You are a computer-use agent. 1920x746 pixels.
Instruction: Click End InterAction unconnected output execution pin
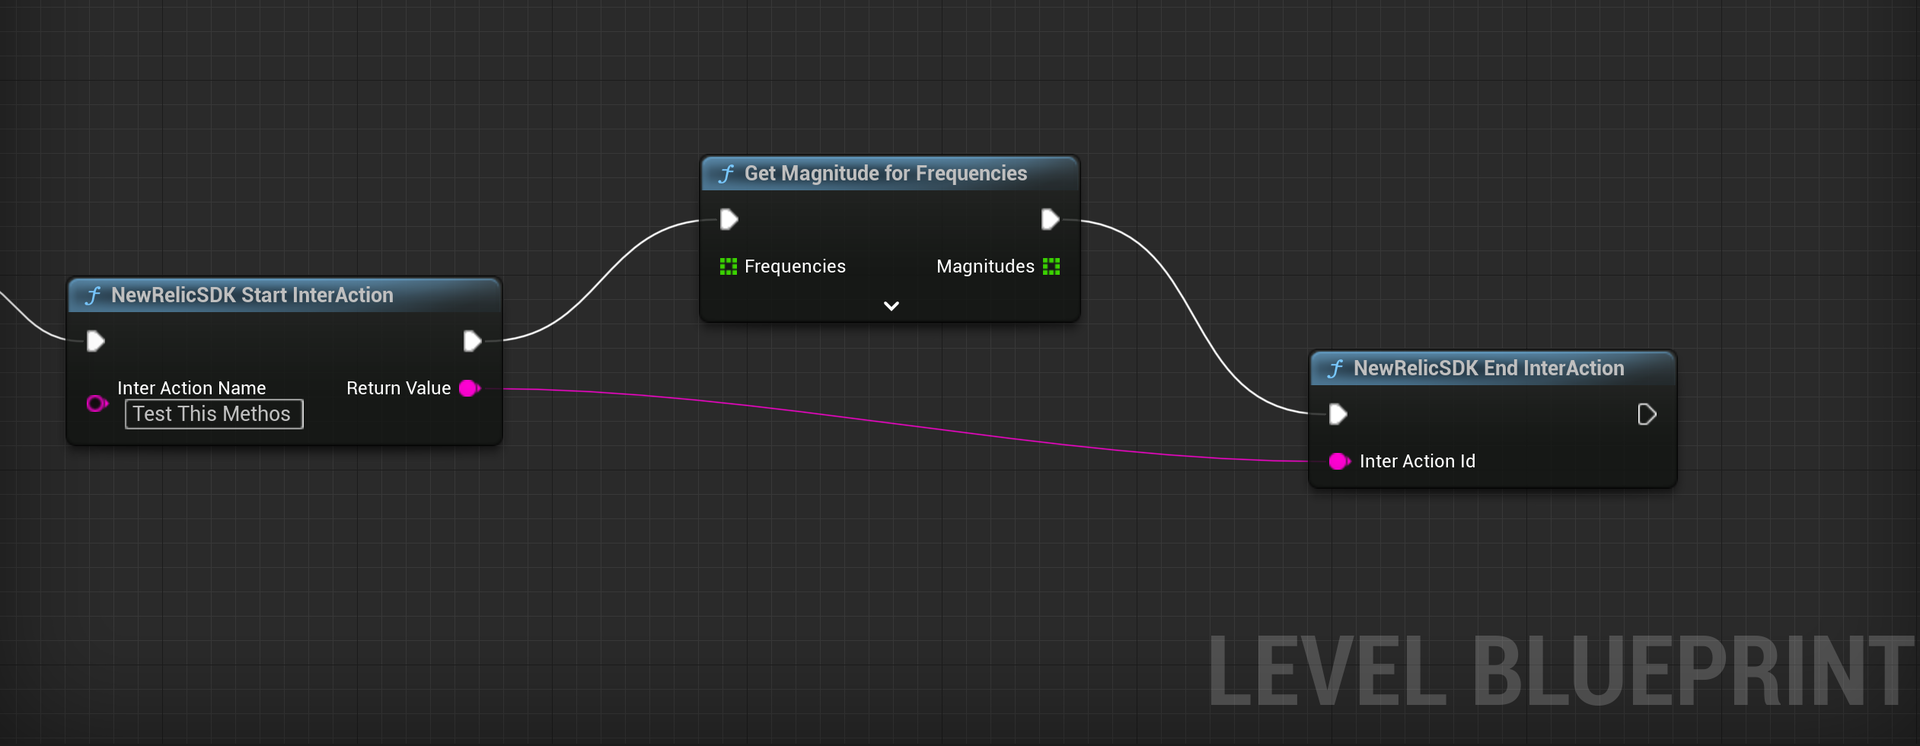pyautogui.click(x=1646, y=414)
